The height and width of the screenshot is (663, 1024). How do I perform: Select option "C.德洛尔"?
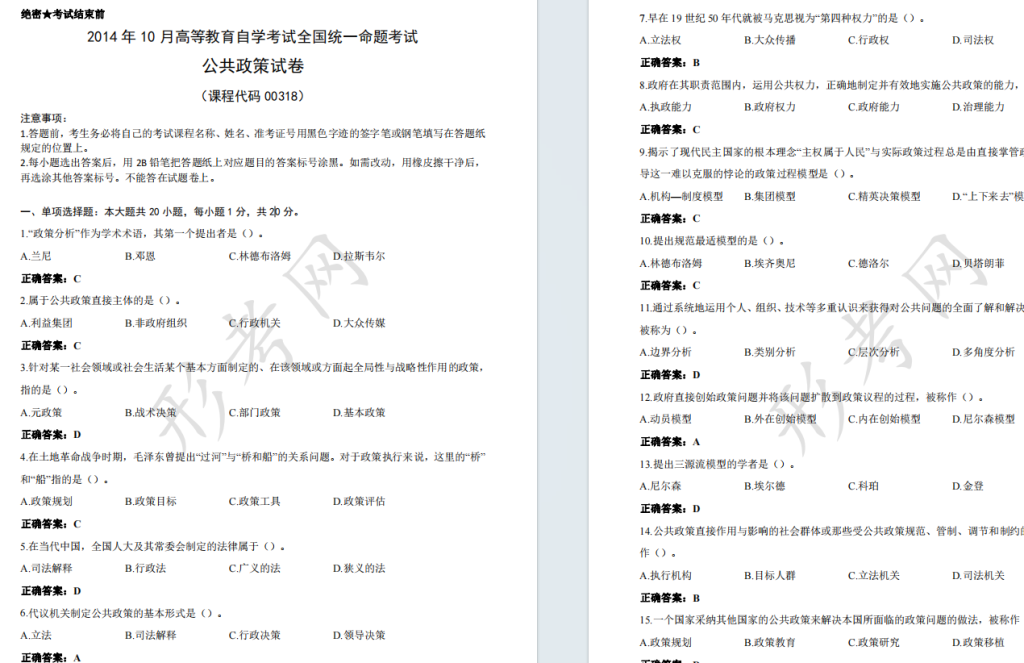click(x=869, y=263)
